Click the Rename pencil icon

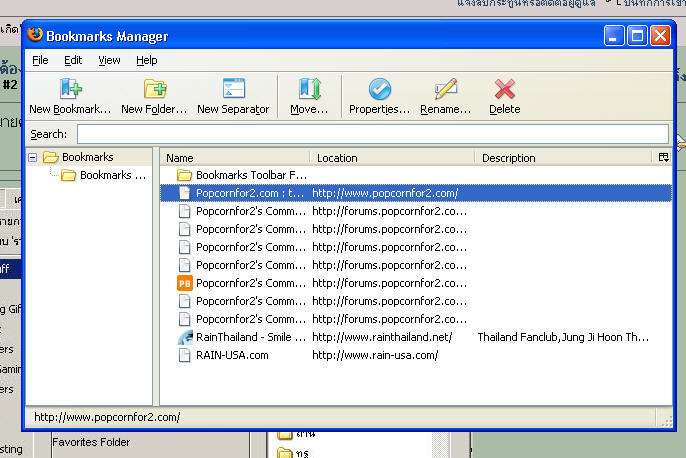click(446, 89)
